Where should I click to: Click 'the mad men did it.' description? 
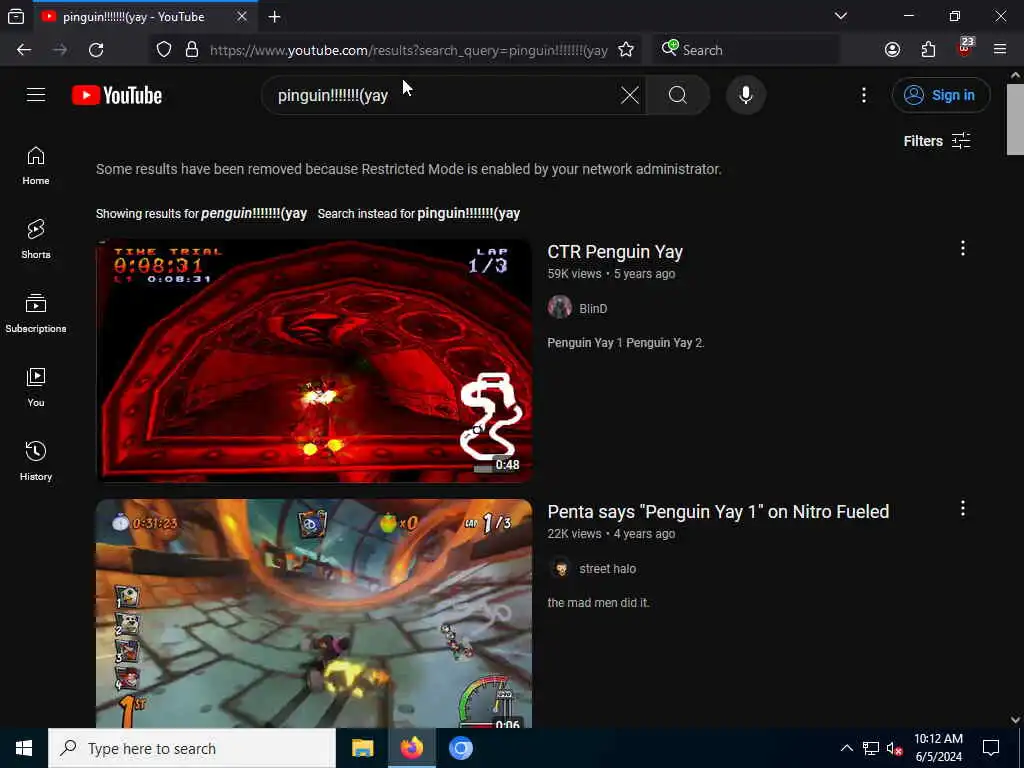[x=598, y=603]
